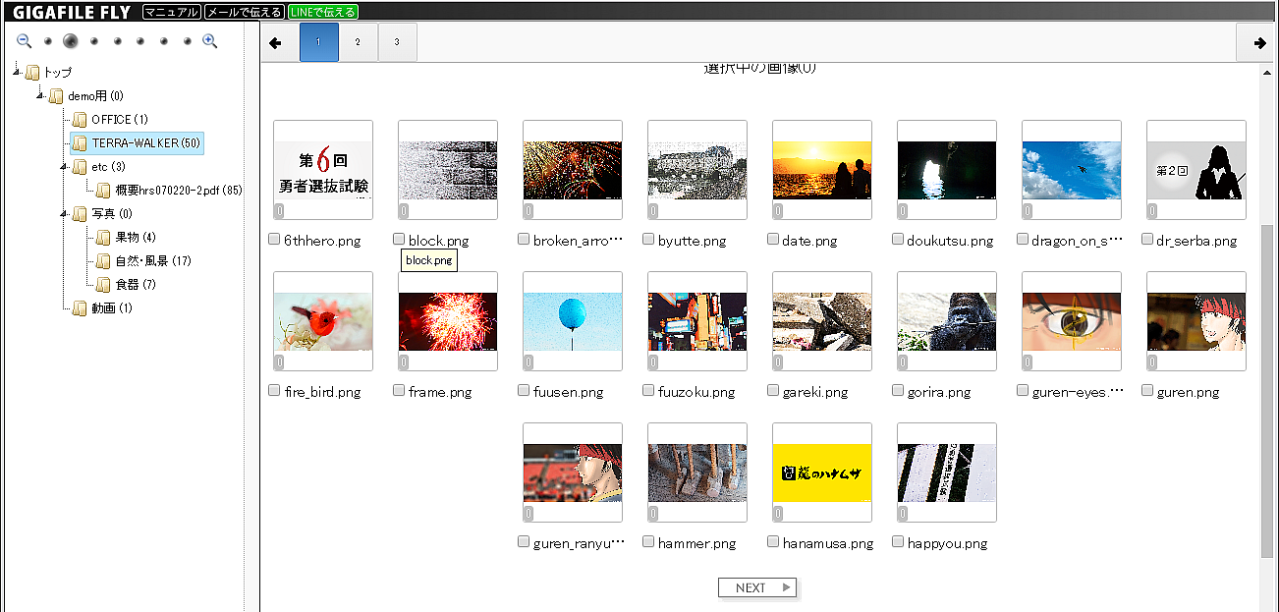Image resolution: width=1279 pixels, height=612 pixels.
Task: Click the 動画 folder icon
Action: [x=80, y=308]
